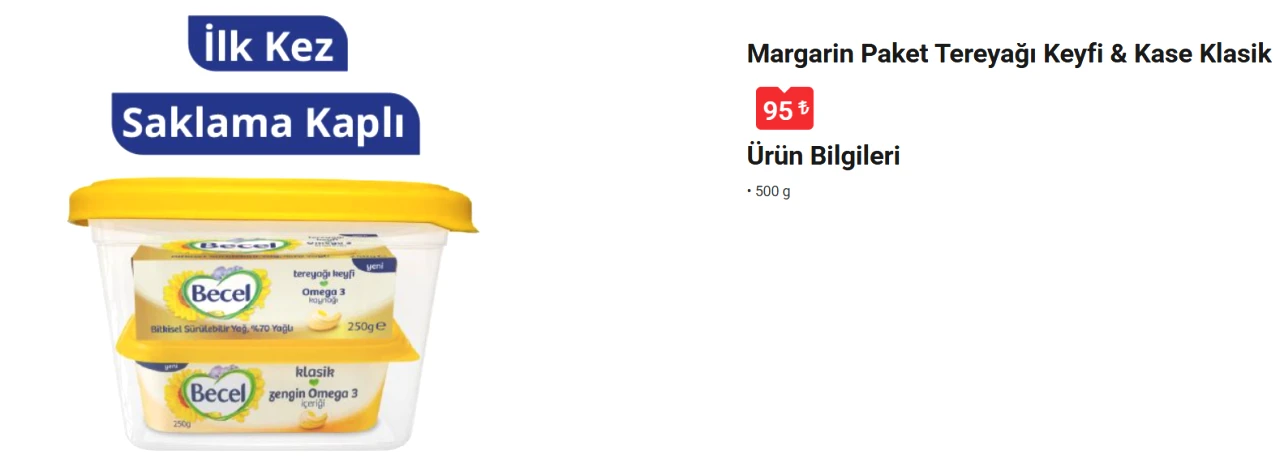Select the Becel logo on klasik tub

click(x=213, y=393)
